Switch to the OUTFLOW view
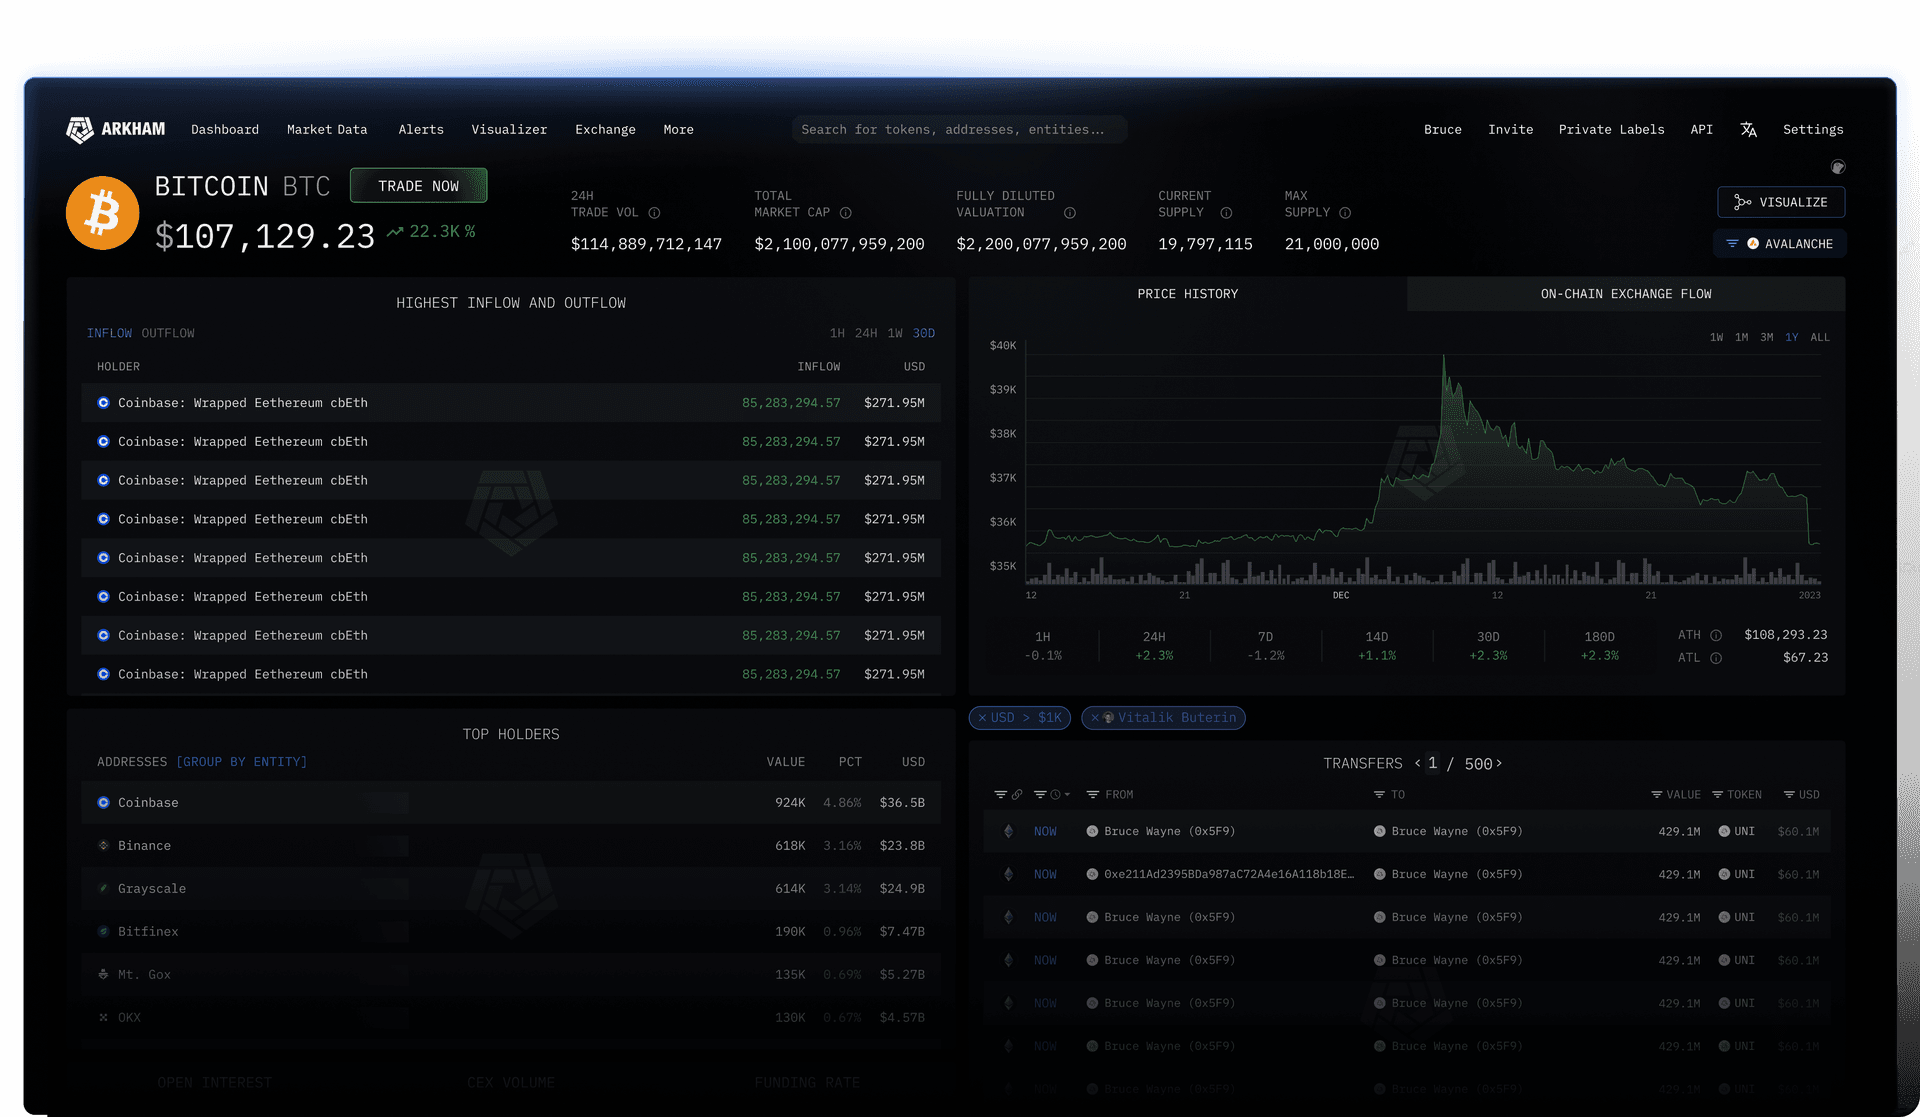 (168, 333)
